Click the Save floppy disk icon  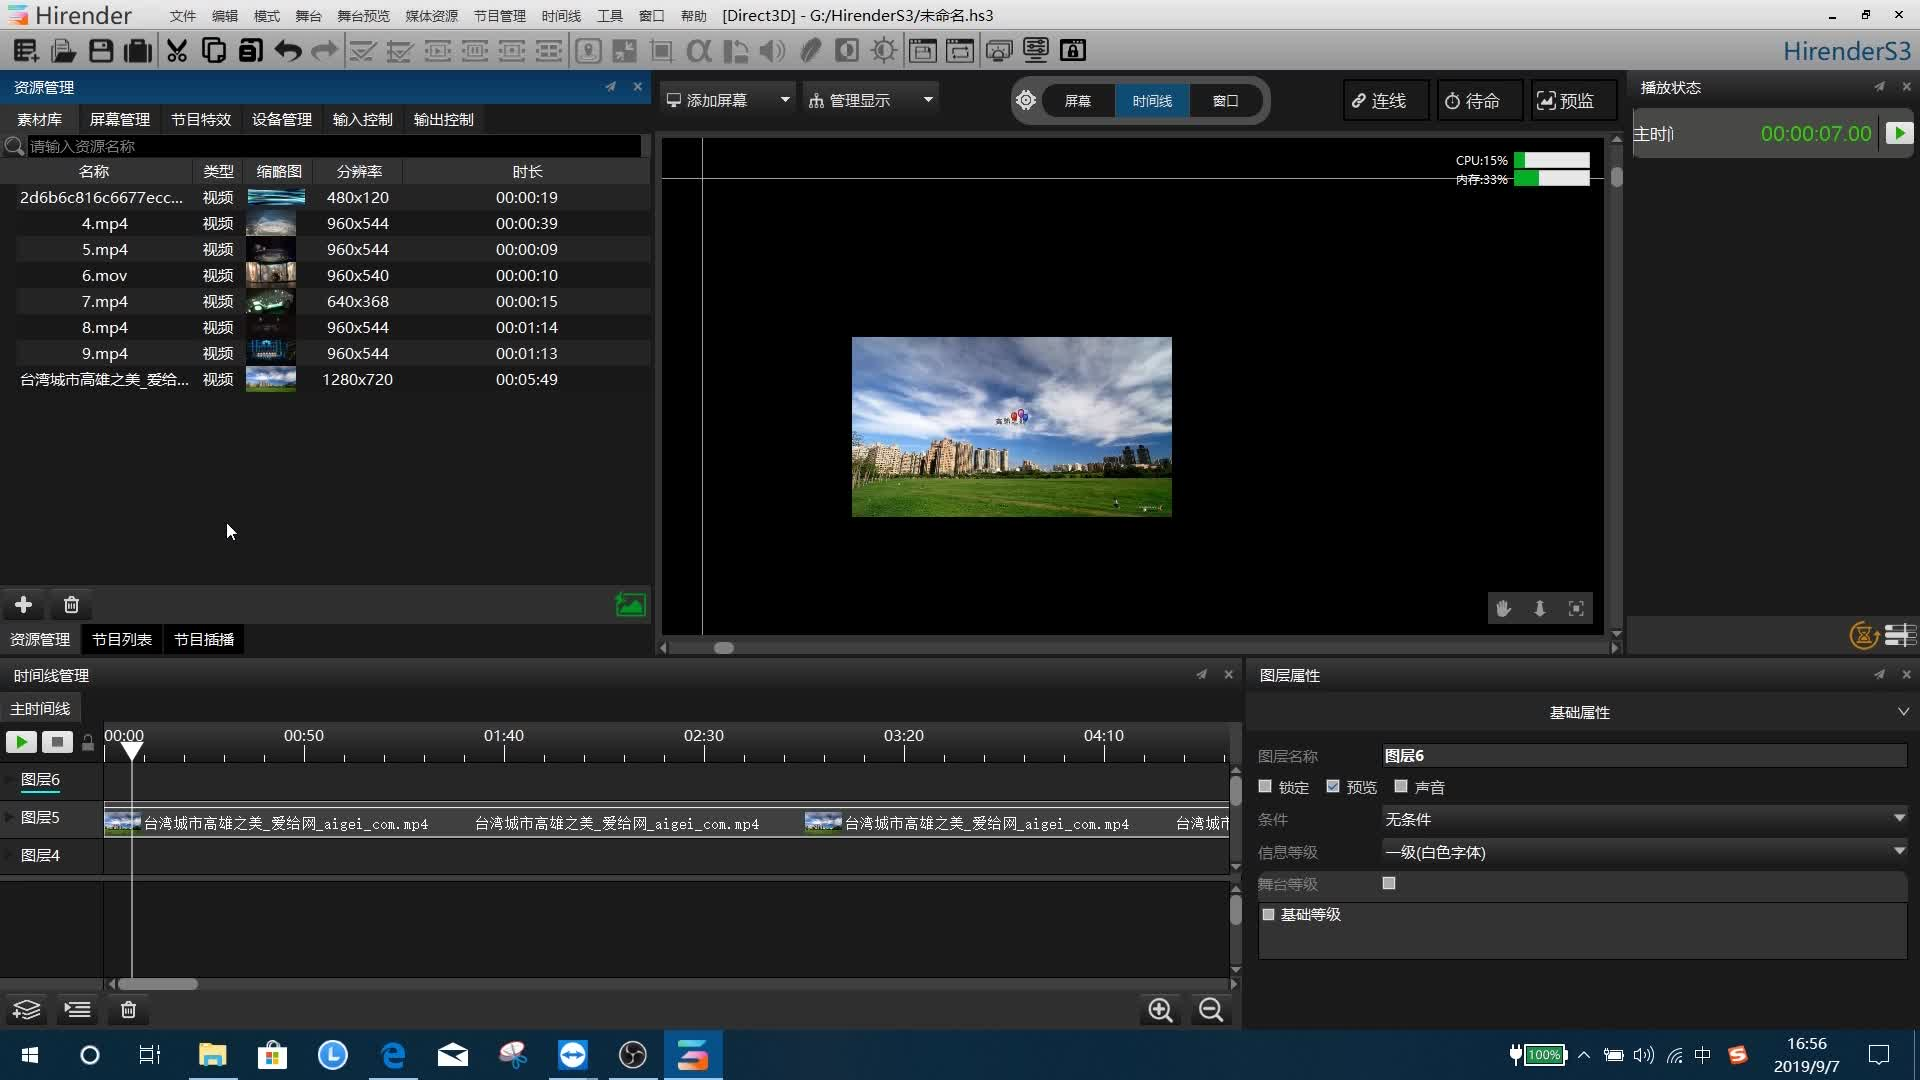click(x=100, y=50)
